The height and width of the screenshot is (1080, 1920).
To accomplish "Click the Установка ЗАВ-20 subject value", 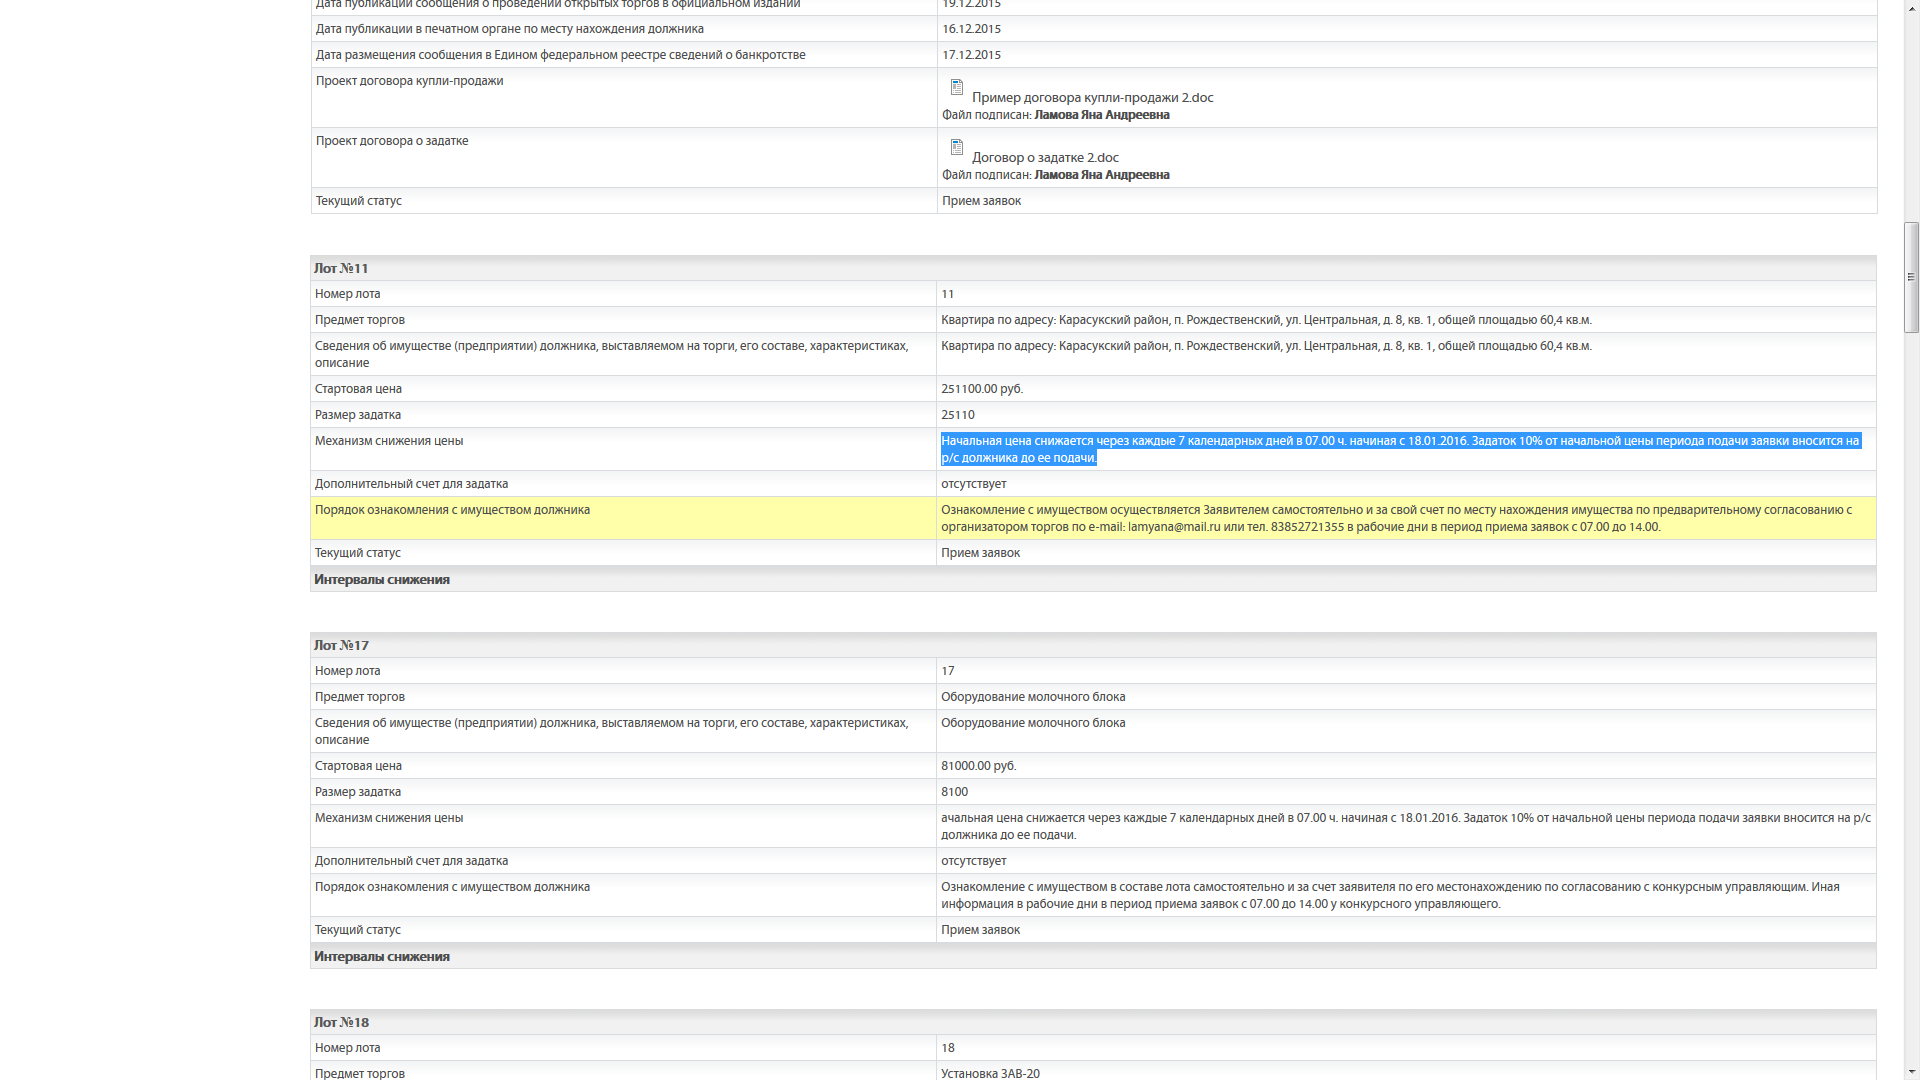I will [990, 1073].
